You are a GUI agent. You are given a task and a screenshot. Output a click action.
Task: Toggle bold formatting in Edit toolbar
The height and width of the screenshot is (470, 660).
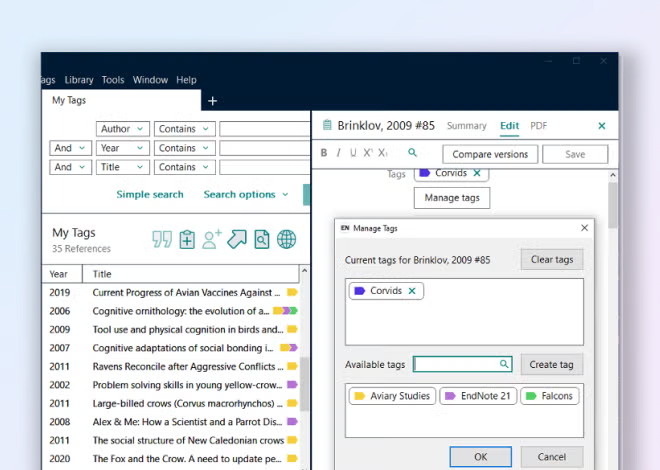coord(324,153)
